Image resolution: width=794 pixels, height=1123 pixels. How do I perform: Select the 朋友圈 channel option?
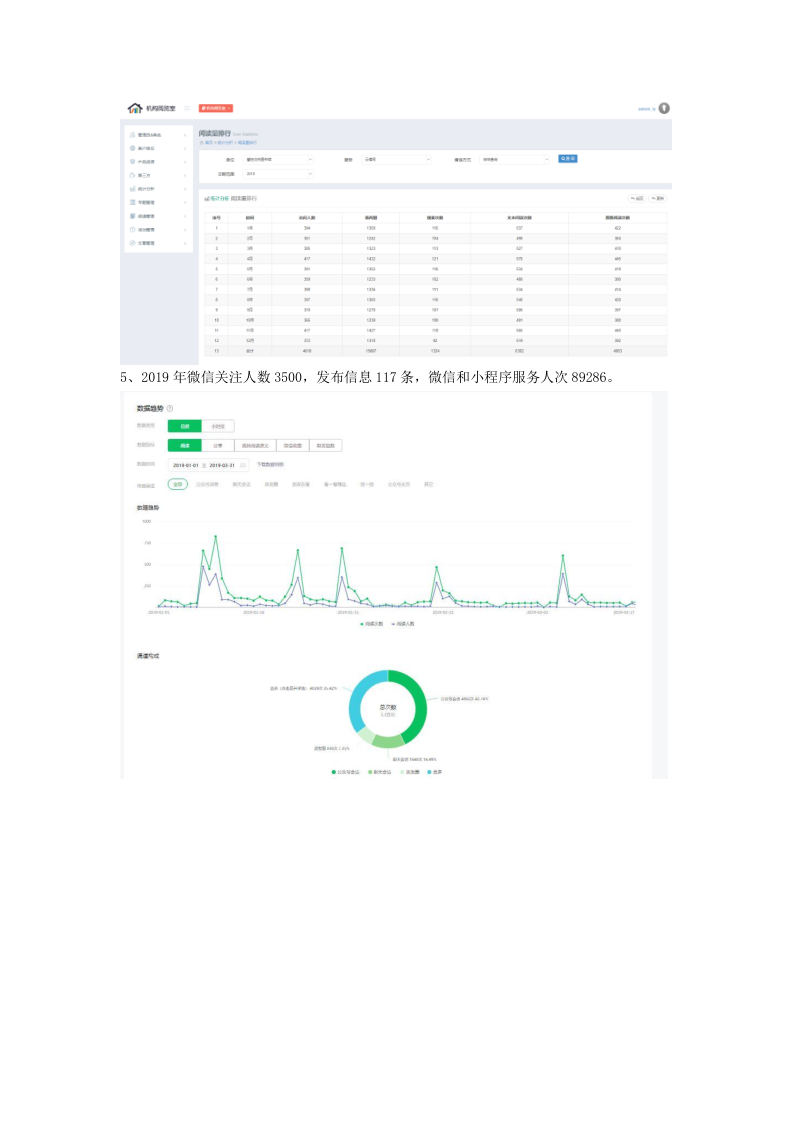pyautogui.click(x=271, y=485)
